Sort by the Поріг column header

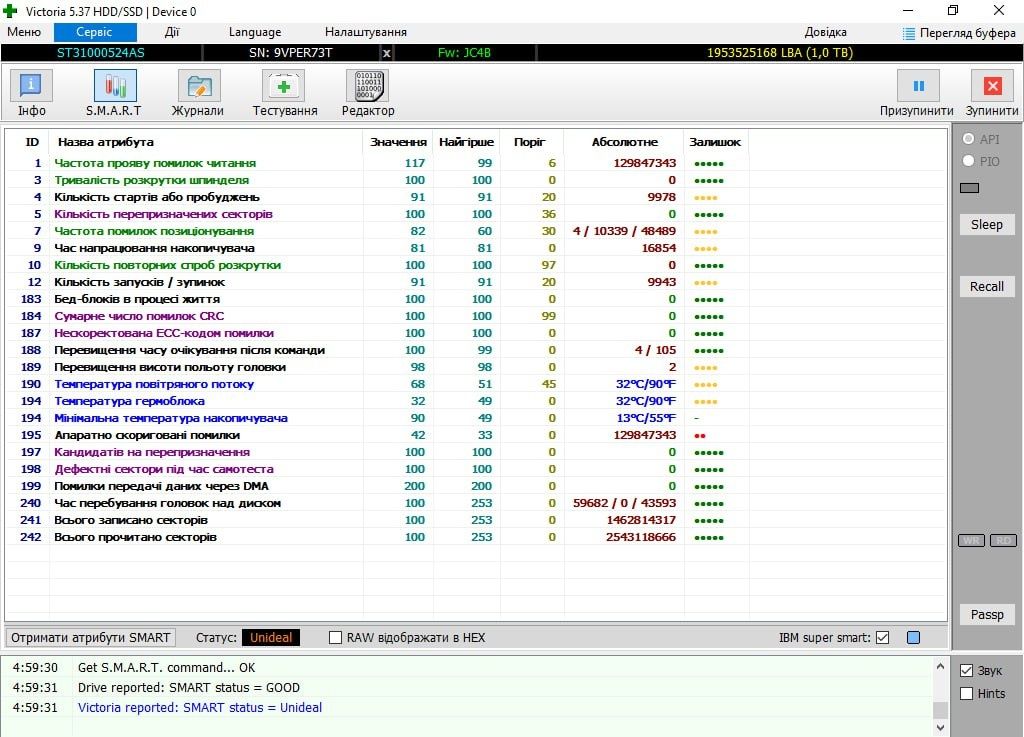[x=530, y=142]
